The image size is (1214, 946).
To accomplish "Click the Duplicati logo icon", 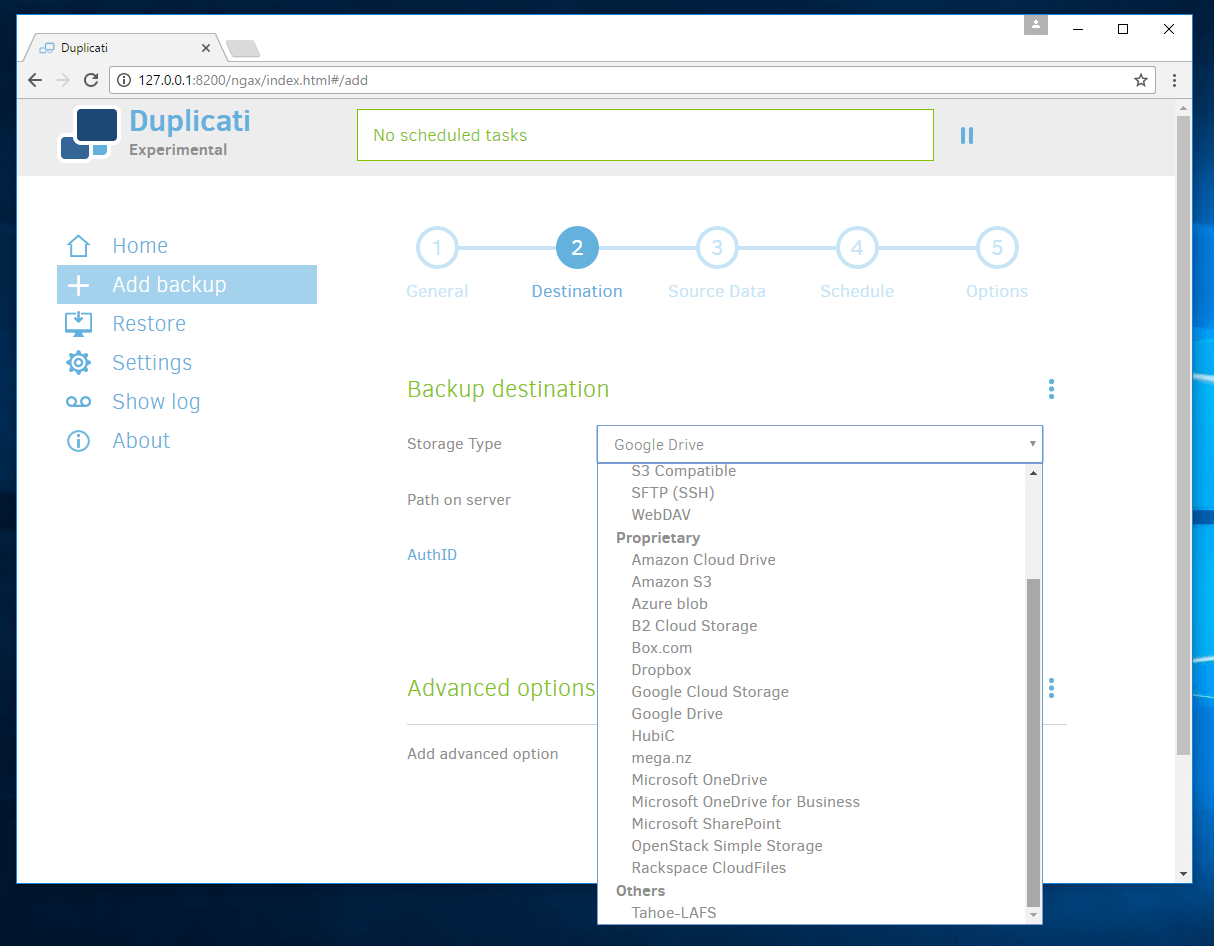I will point(88,135).
